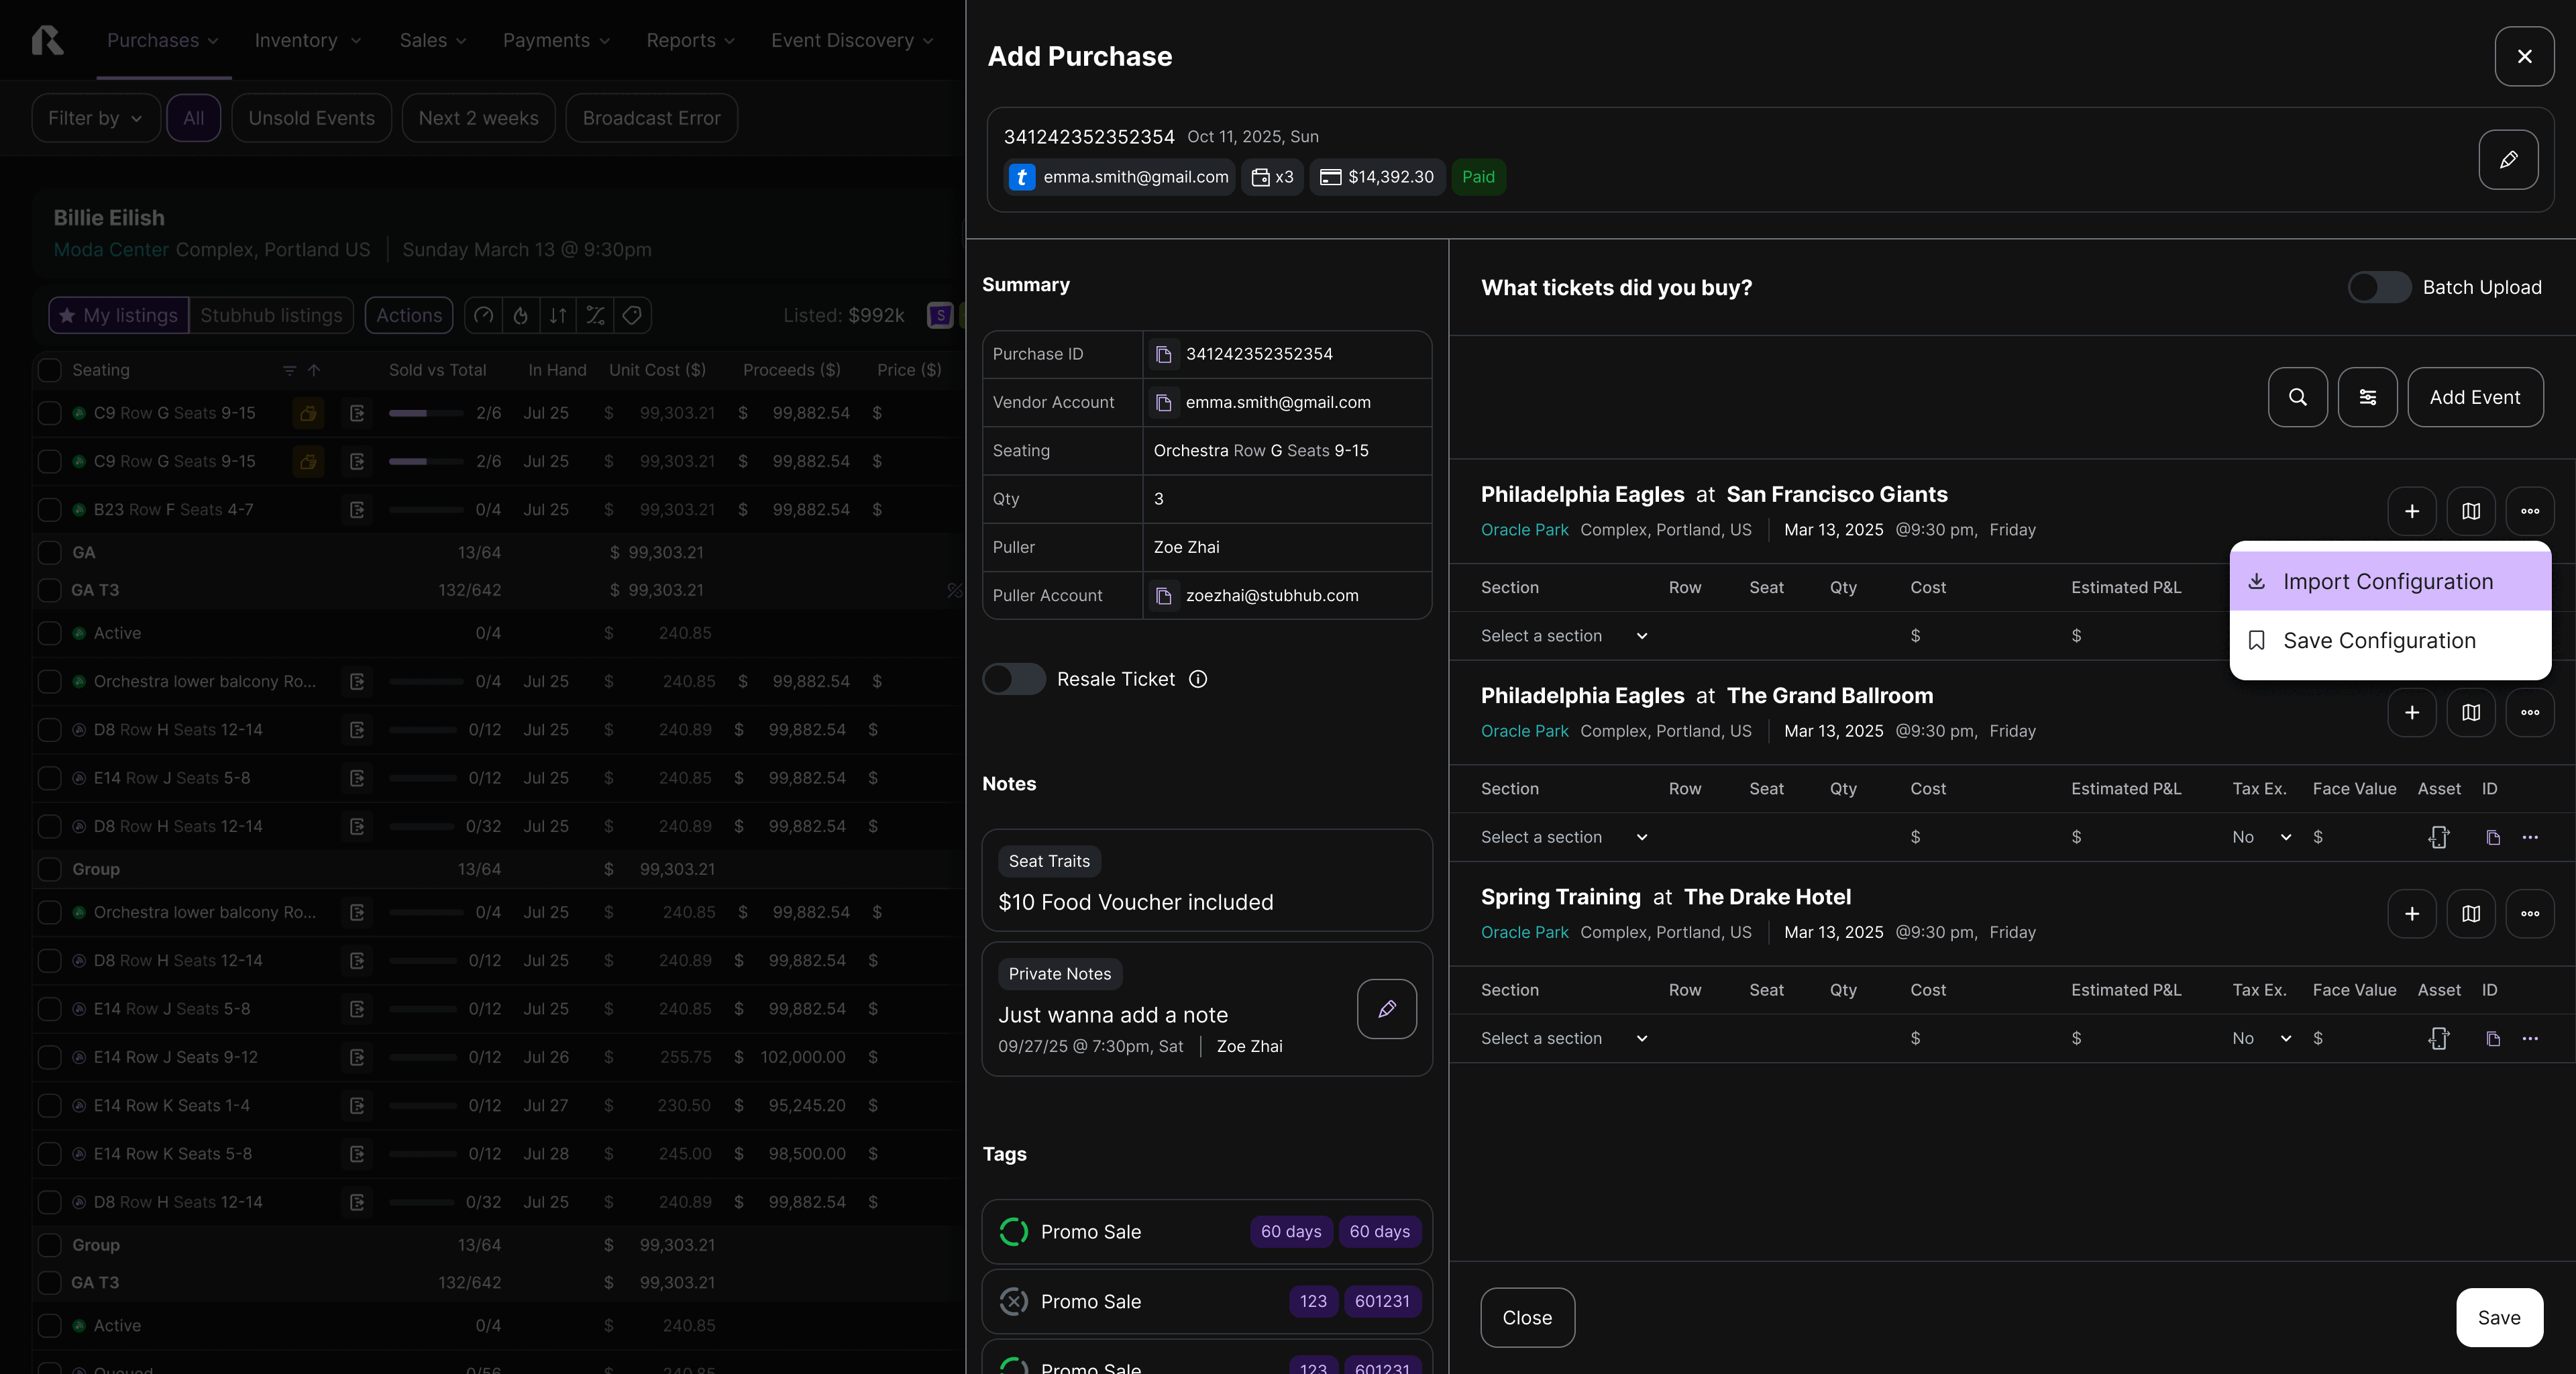The width and height of the screenshot is (2576, 1374).
Task: Click the edit pencil icon in purchase header
Action: click(2508, 160)
